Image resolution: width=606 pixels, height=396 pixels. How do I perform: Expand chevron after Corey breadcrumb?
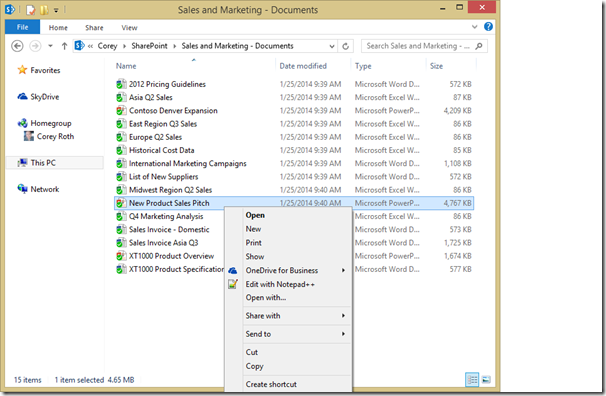(x=124, y=46)
